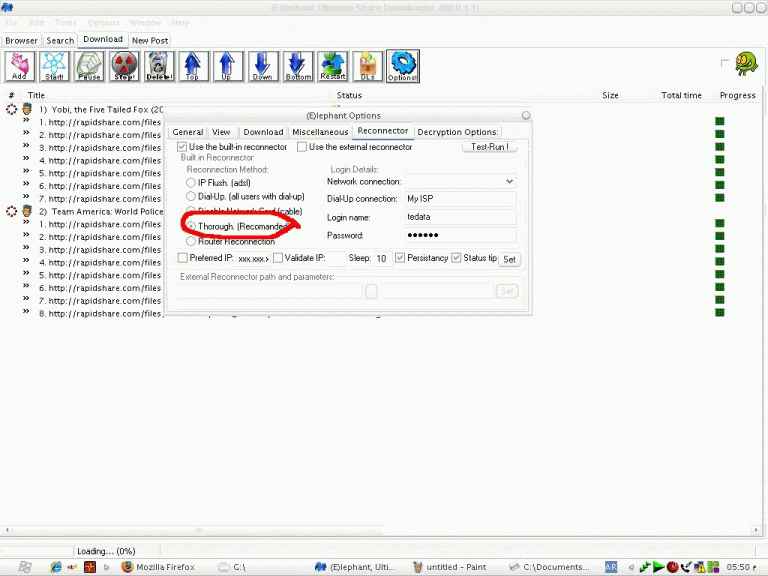
Task: Hit the red Stop toolbar icon
Action: (x=124, y=66)
